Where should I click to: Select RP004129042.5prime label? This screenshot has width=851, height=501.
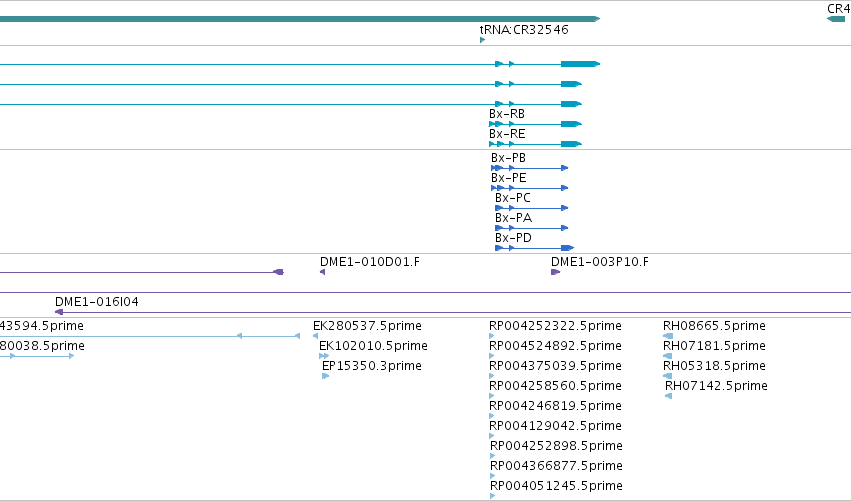(x=555, y=426)
